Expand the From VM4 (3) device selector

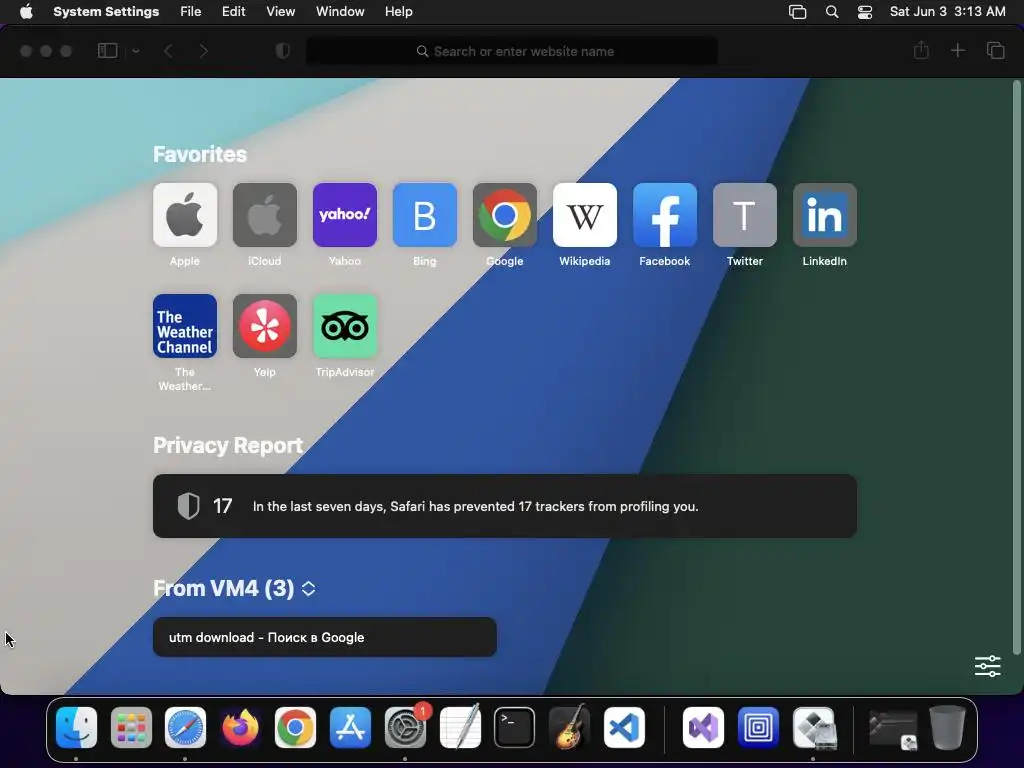click(308, 588)
